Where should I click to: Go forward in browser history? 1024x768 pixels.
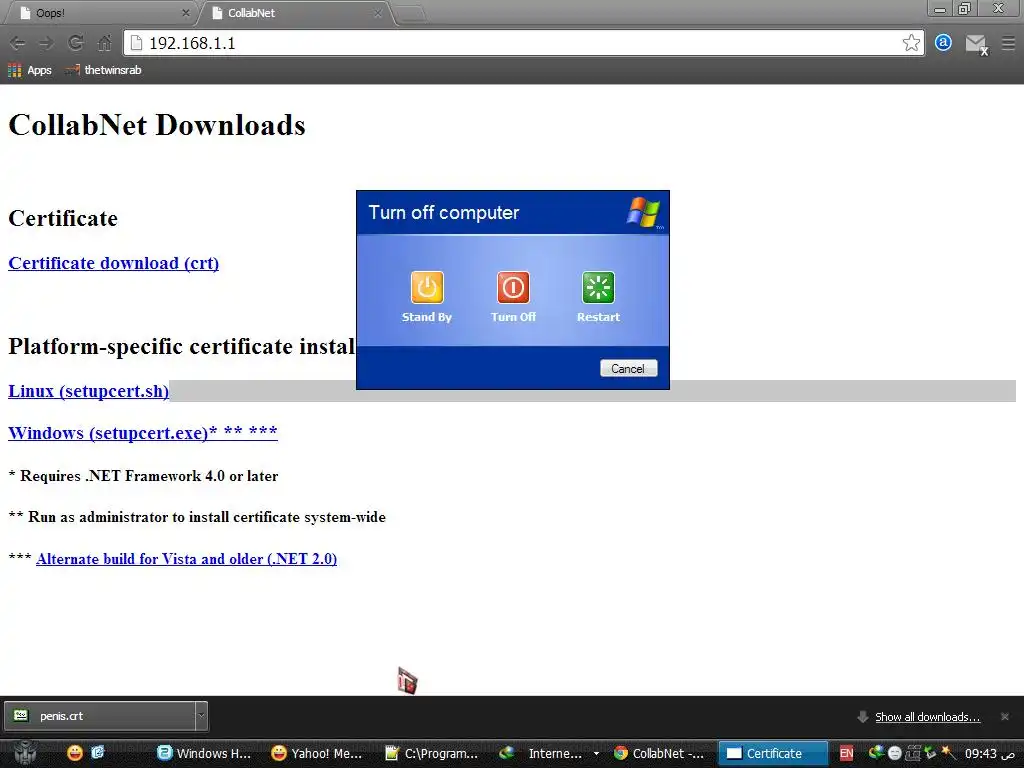pyautogui.click(x=46, y=43)
